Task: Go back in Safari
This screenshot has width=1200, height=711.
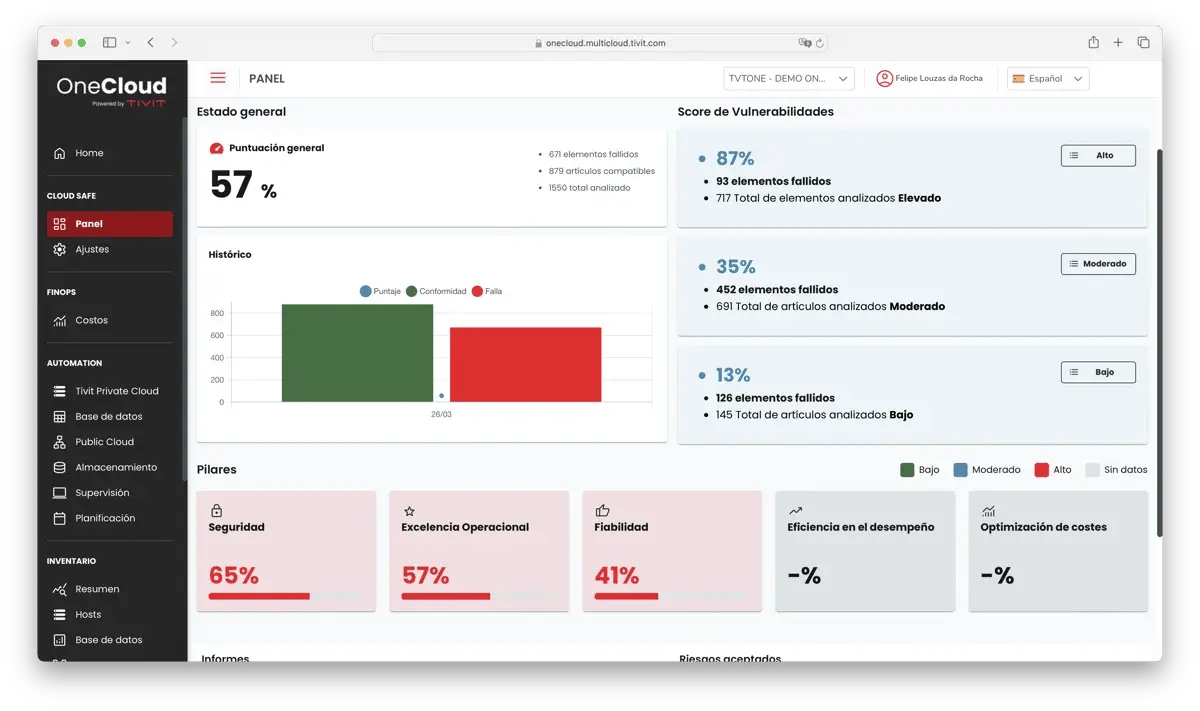Action: point(150,43)
